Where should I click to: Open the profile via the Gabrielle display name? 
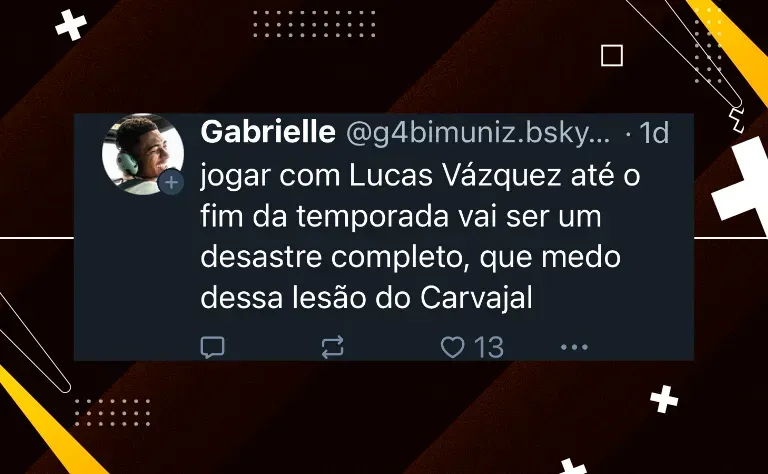(x=268, y=132)
